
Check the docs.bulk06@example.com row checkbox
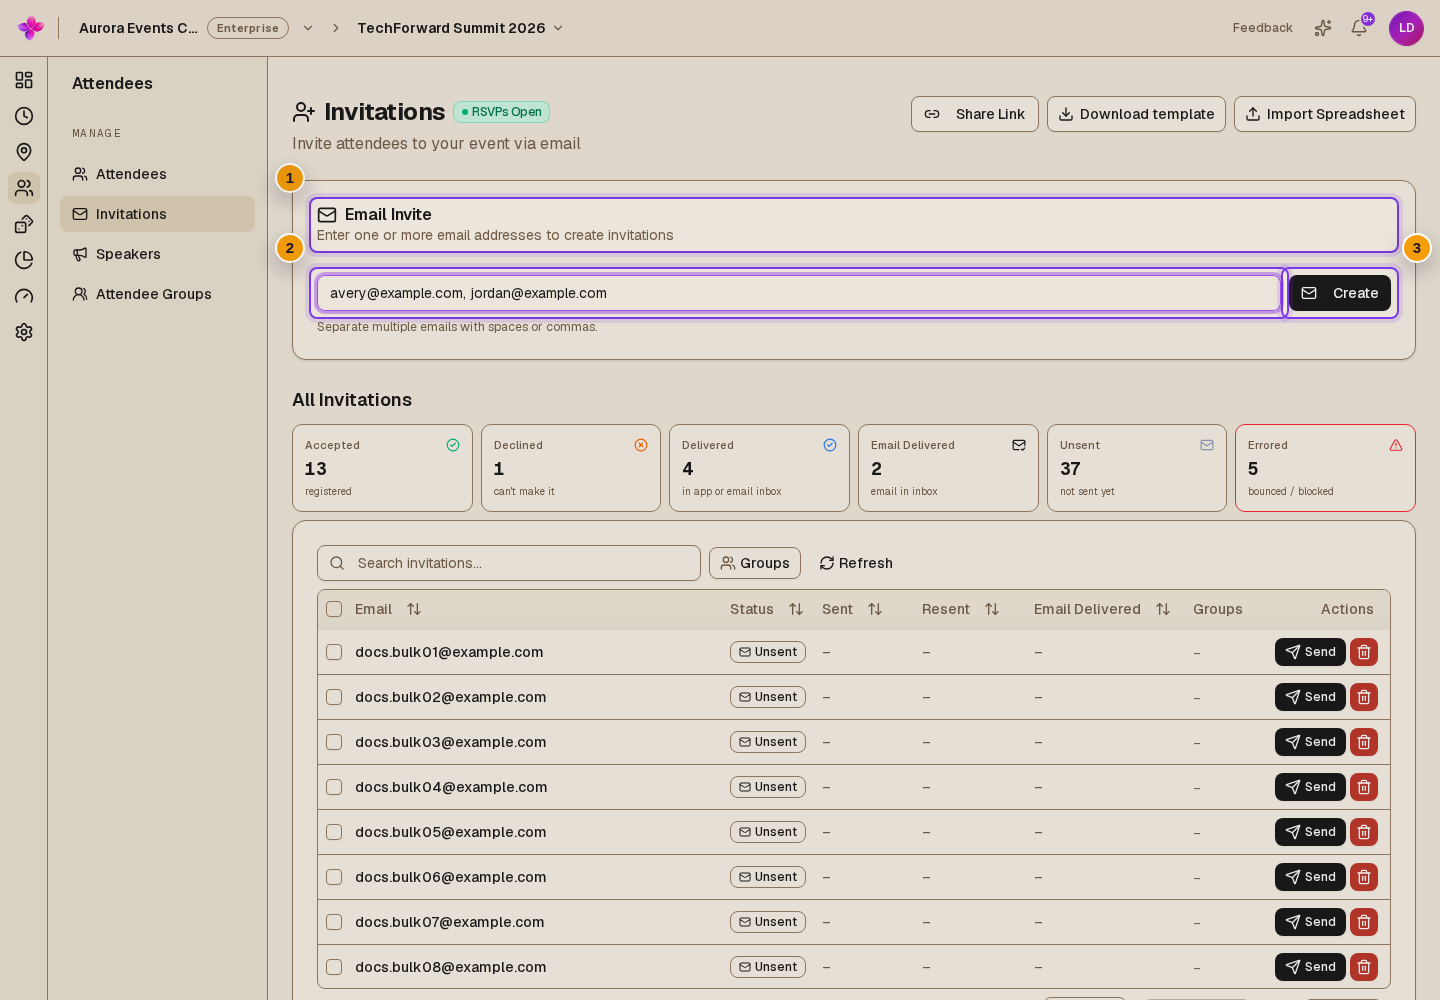tap(334, 877)
